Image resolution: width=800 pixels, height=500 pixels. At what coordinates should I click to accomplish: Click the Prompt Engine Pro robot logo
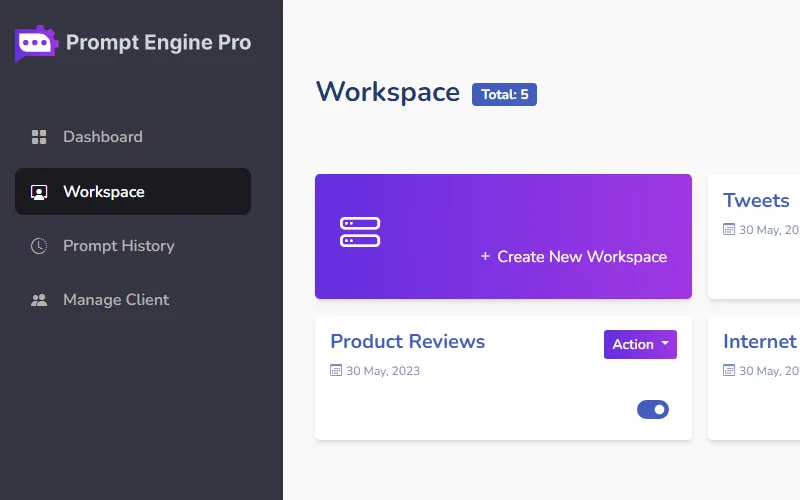coord(36,43)
